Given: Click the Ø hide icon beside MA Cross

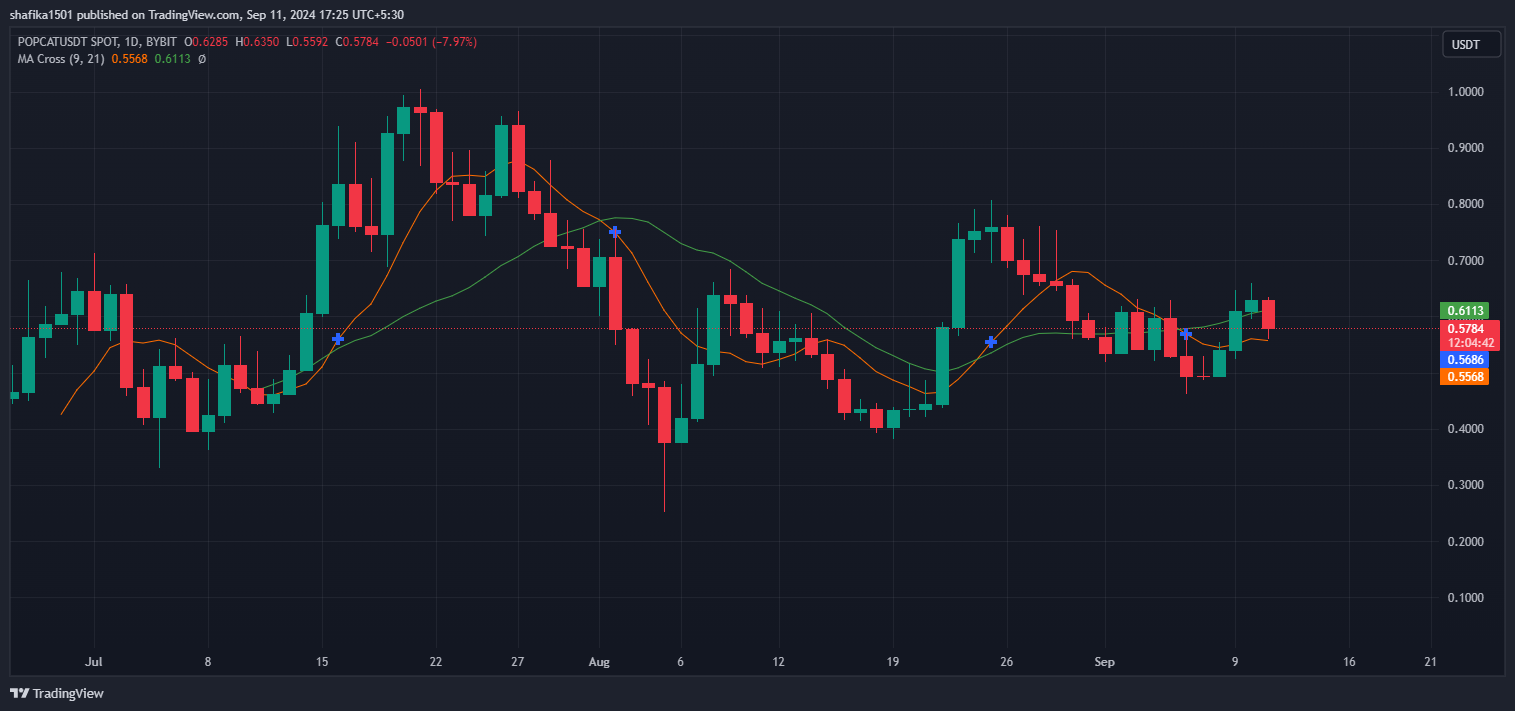Looking at the screenshot, I should click(x=200, y=58).
